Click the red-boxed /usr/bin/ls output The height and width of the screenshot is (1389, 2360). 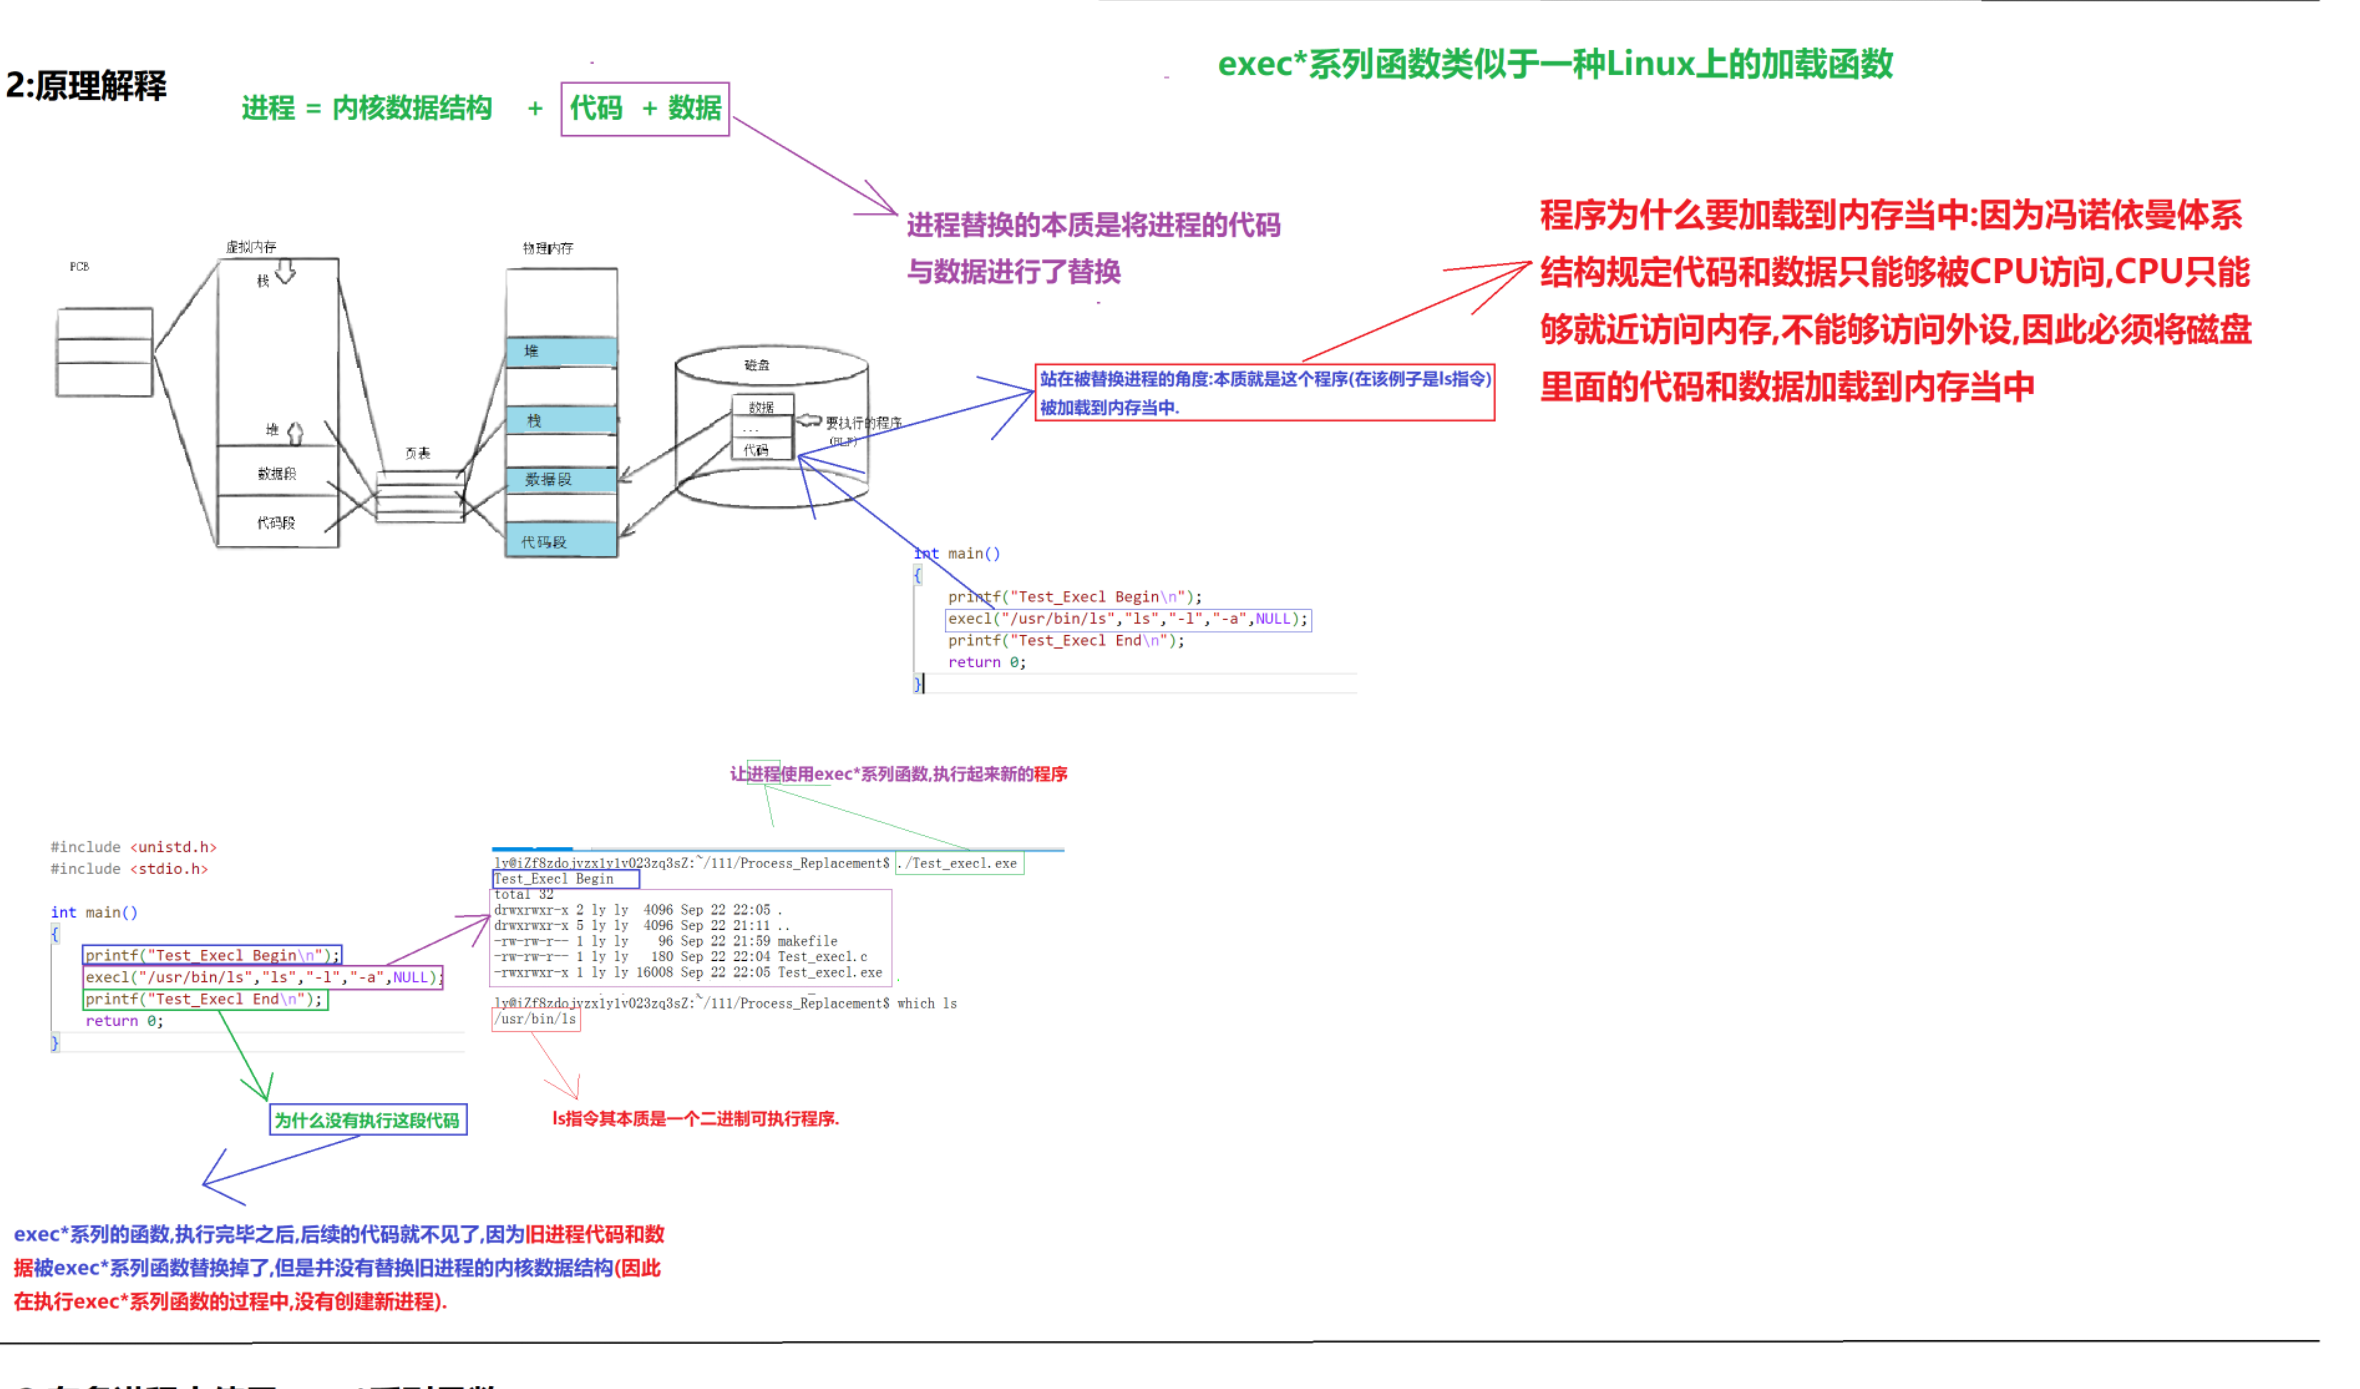tap(537, 1019)
